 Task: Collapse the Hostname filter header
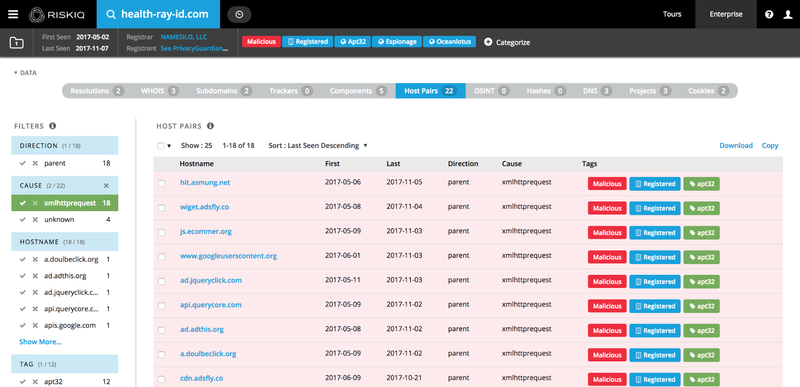pos(65,242)
